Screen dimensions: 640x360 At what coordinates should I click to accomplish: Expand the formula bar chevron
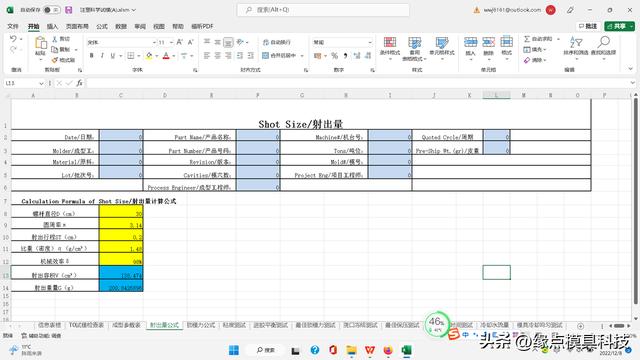(x=632, y=83)
